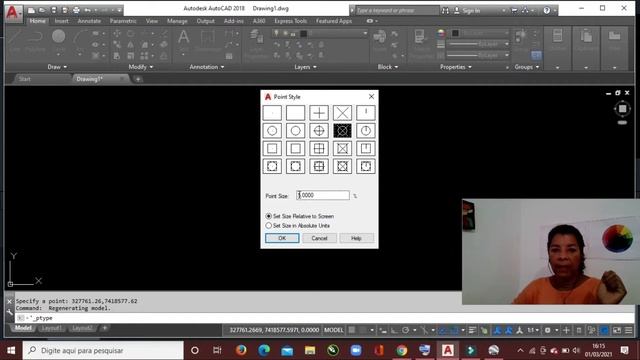Select the plain plus-sign point style
Image resolution: width=640 pixels, height=360 pixels.
click(x=319, y=113)
